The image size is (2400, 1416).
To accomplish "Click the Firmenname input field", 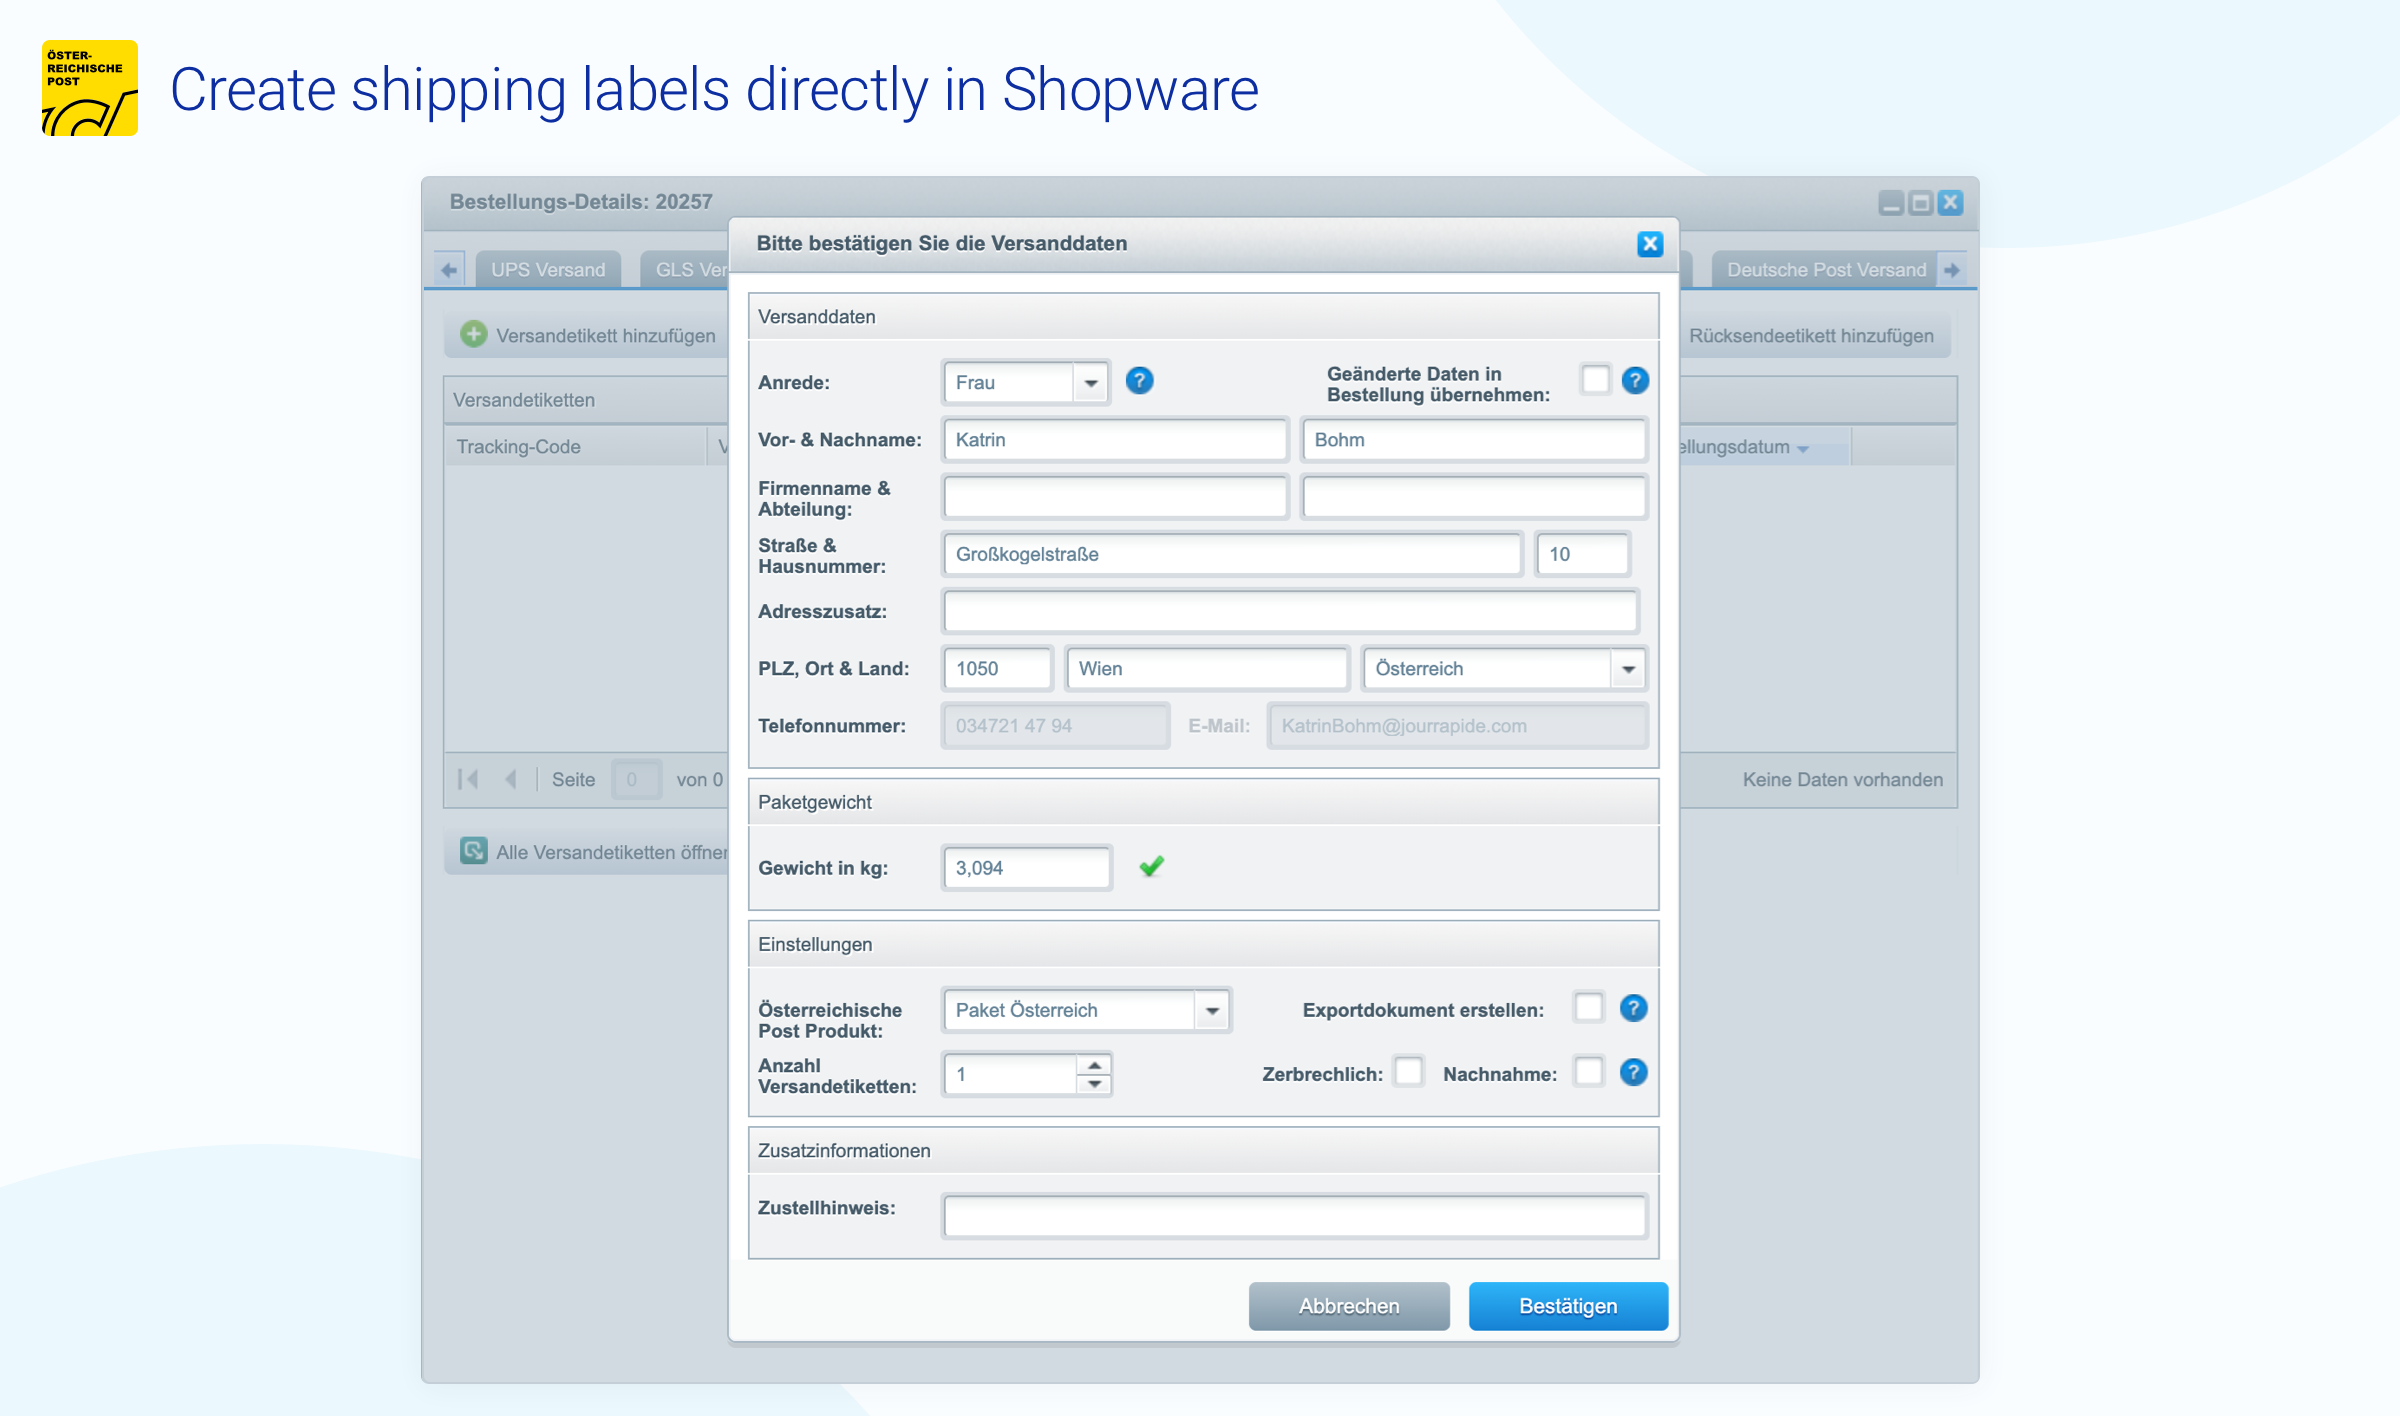I will 1115,497.
